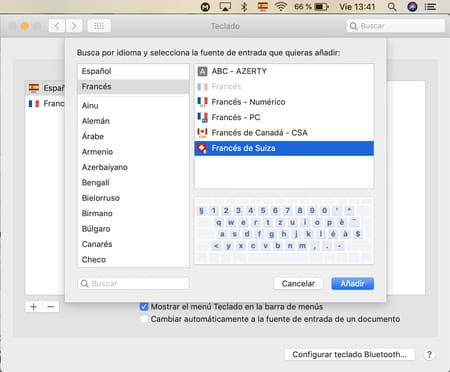450x372 pixels.
Task: Open Configurar teclado Bluetooth button
Action: point(349,354)
